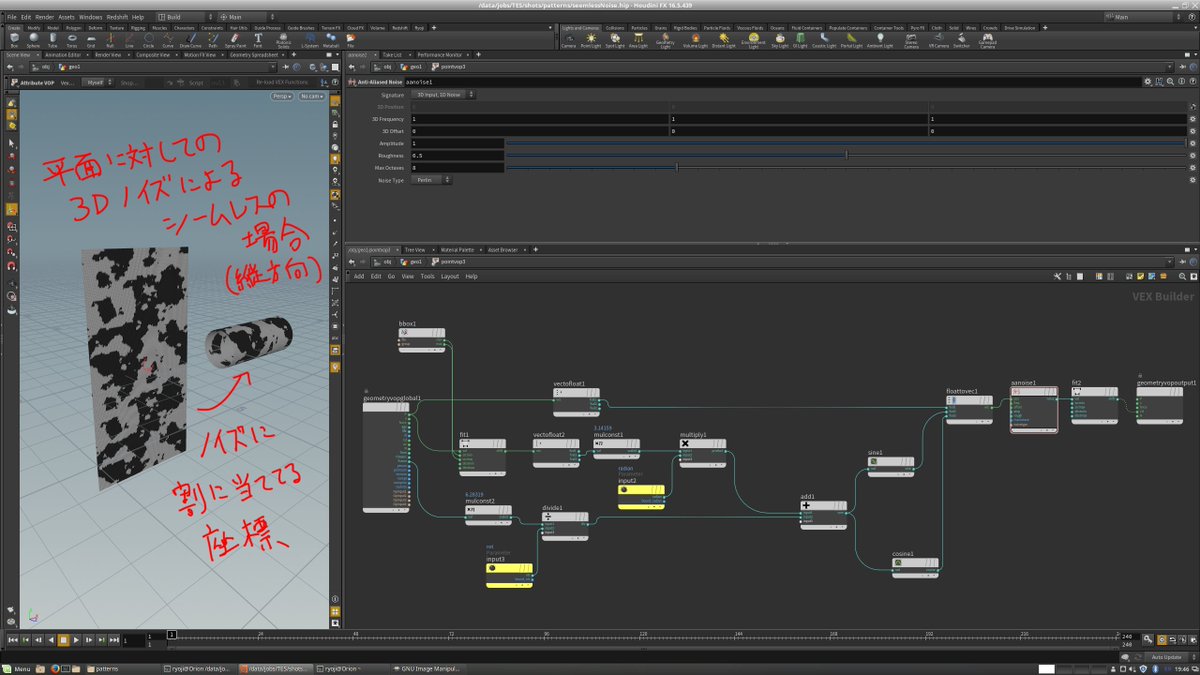This screenshot has height=675, width=1200.
Task: Select the Box shelf tool
Action: point(14,40)
